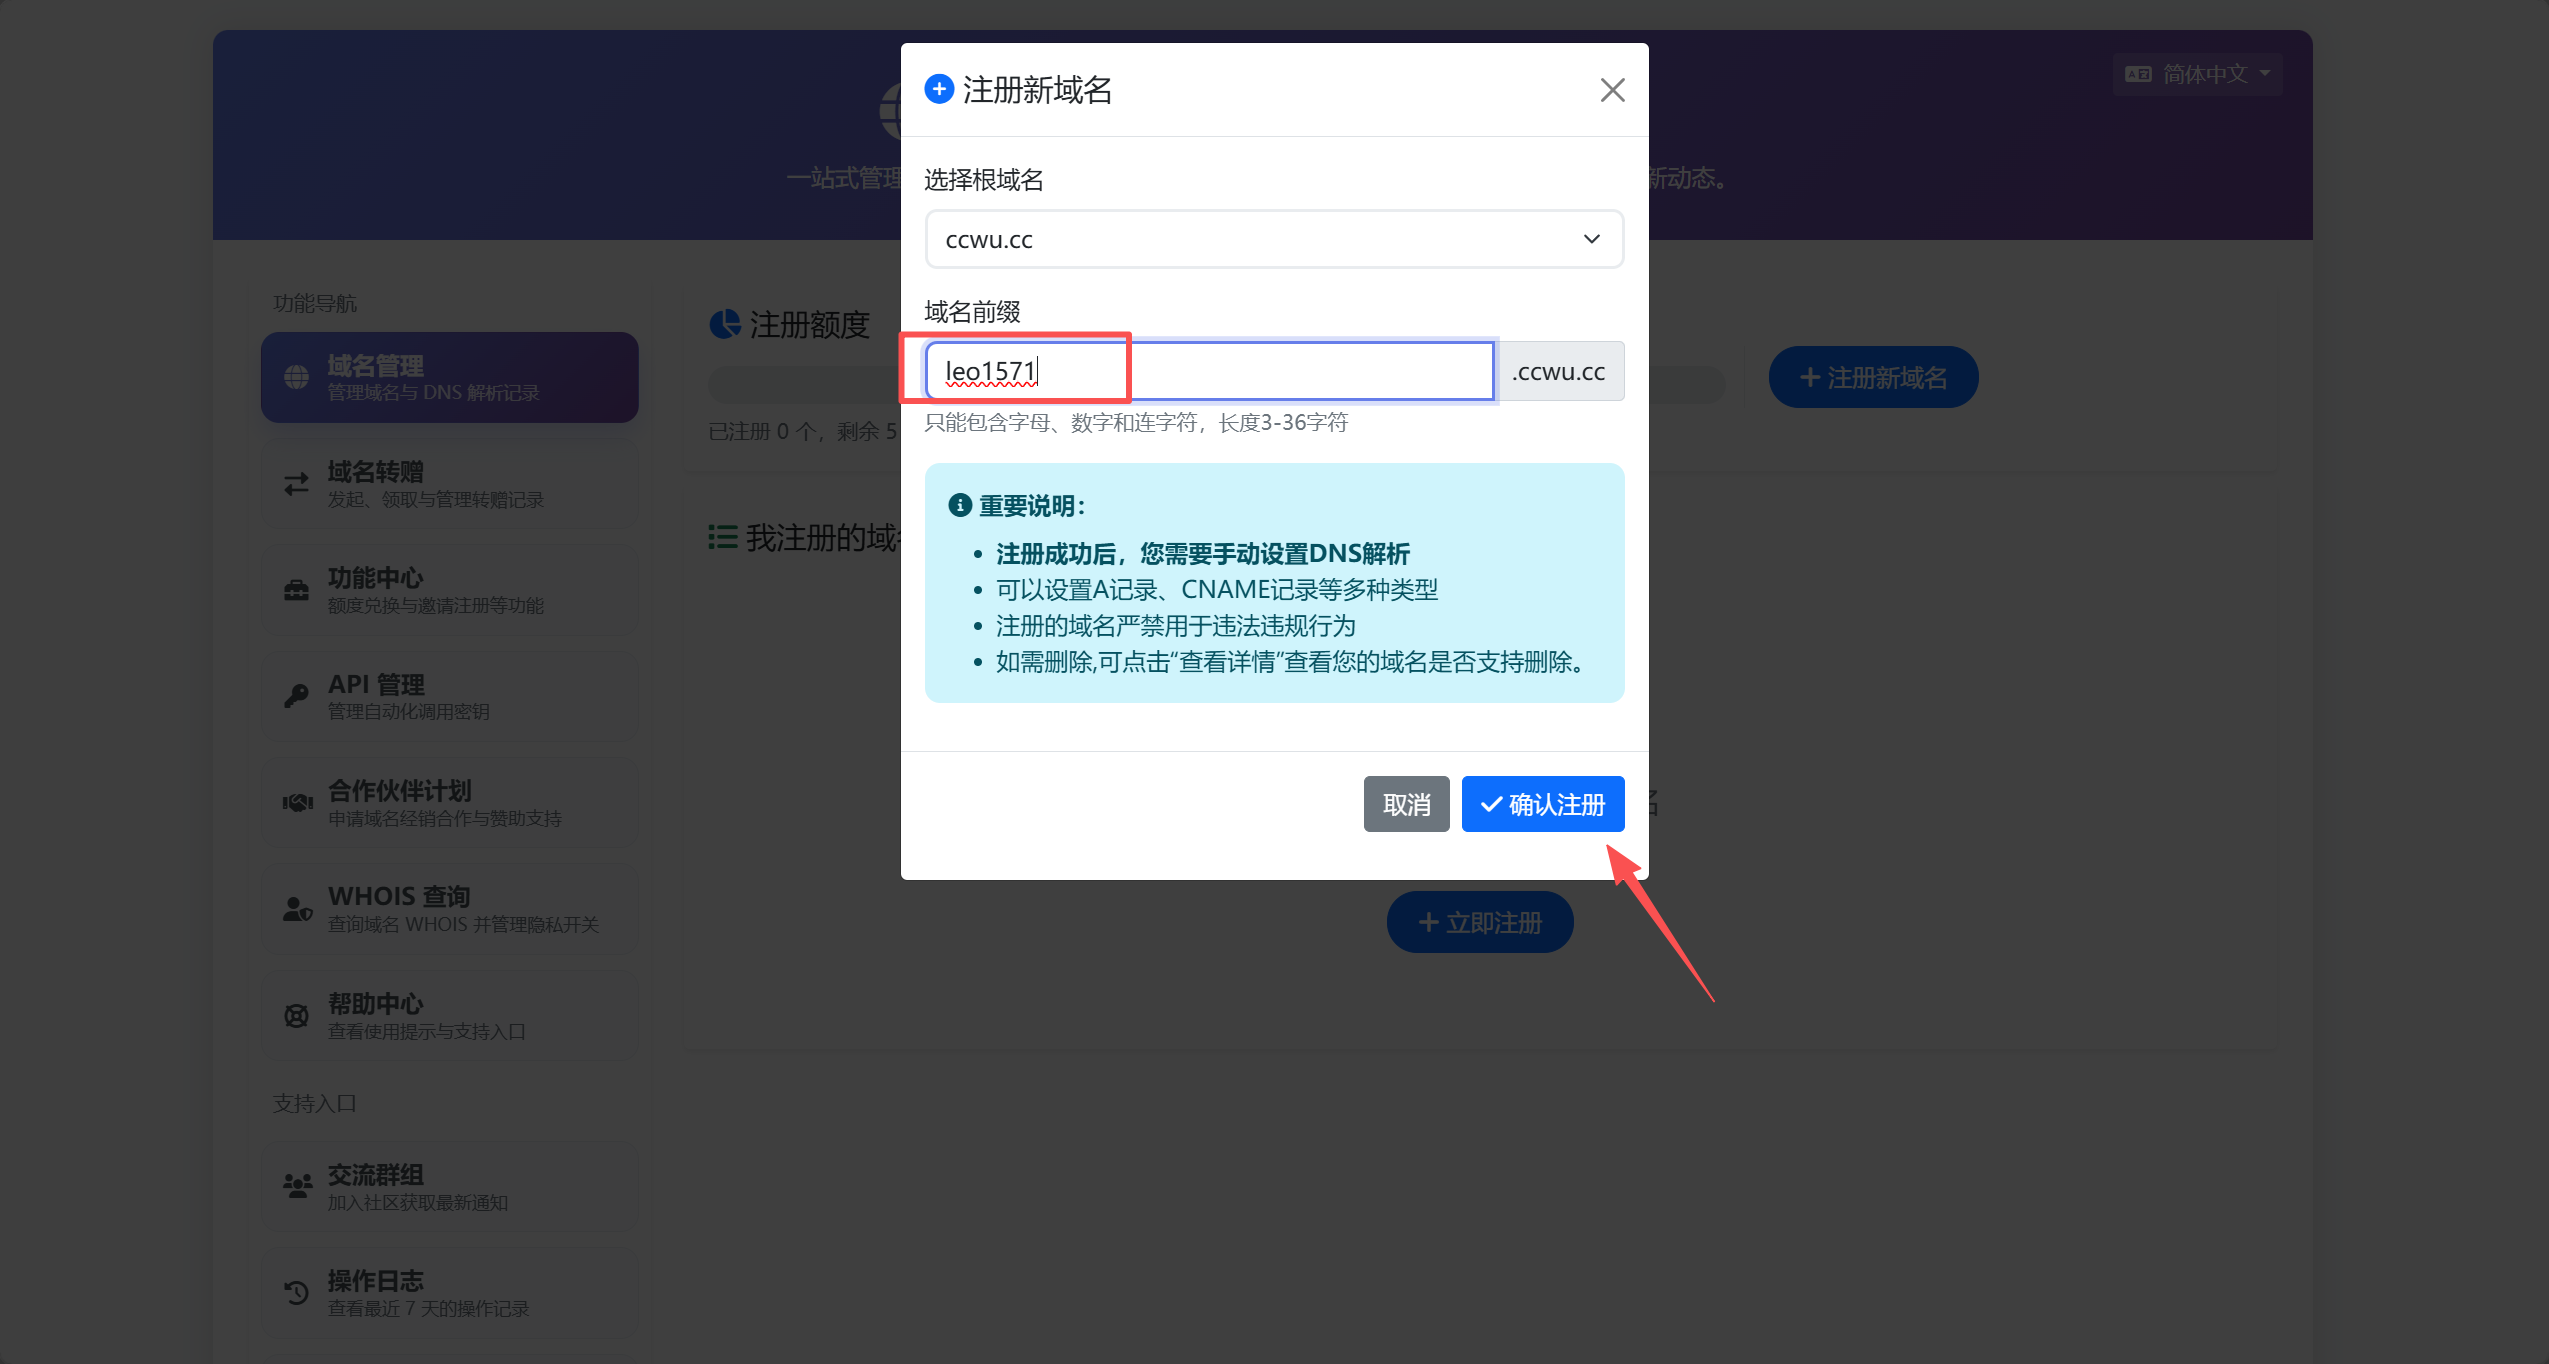Open the 操作日志 sidebar menu item
2549x1364 pixels.
[450, 1293]
